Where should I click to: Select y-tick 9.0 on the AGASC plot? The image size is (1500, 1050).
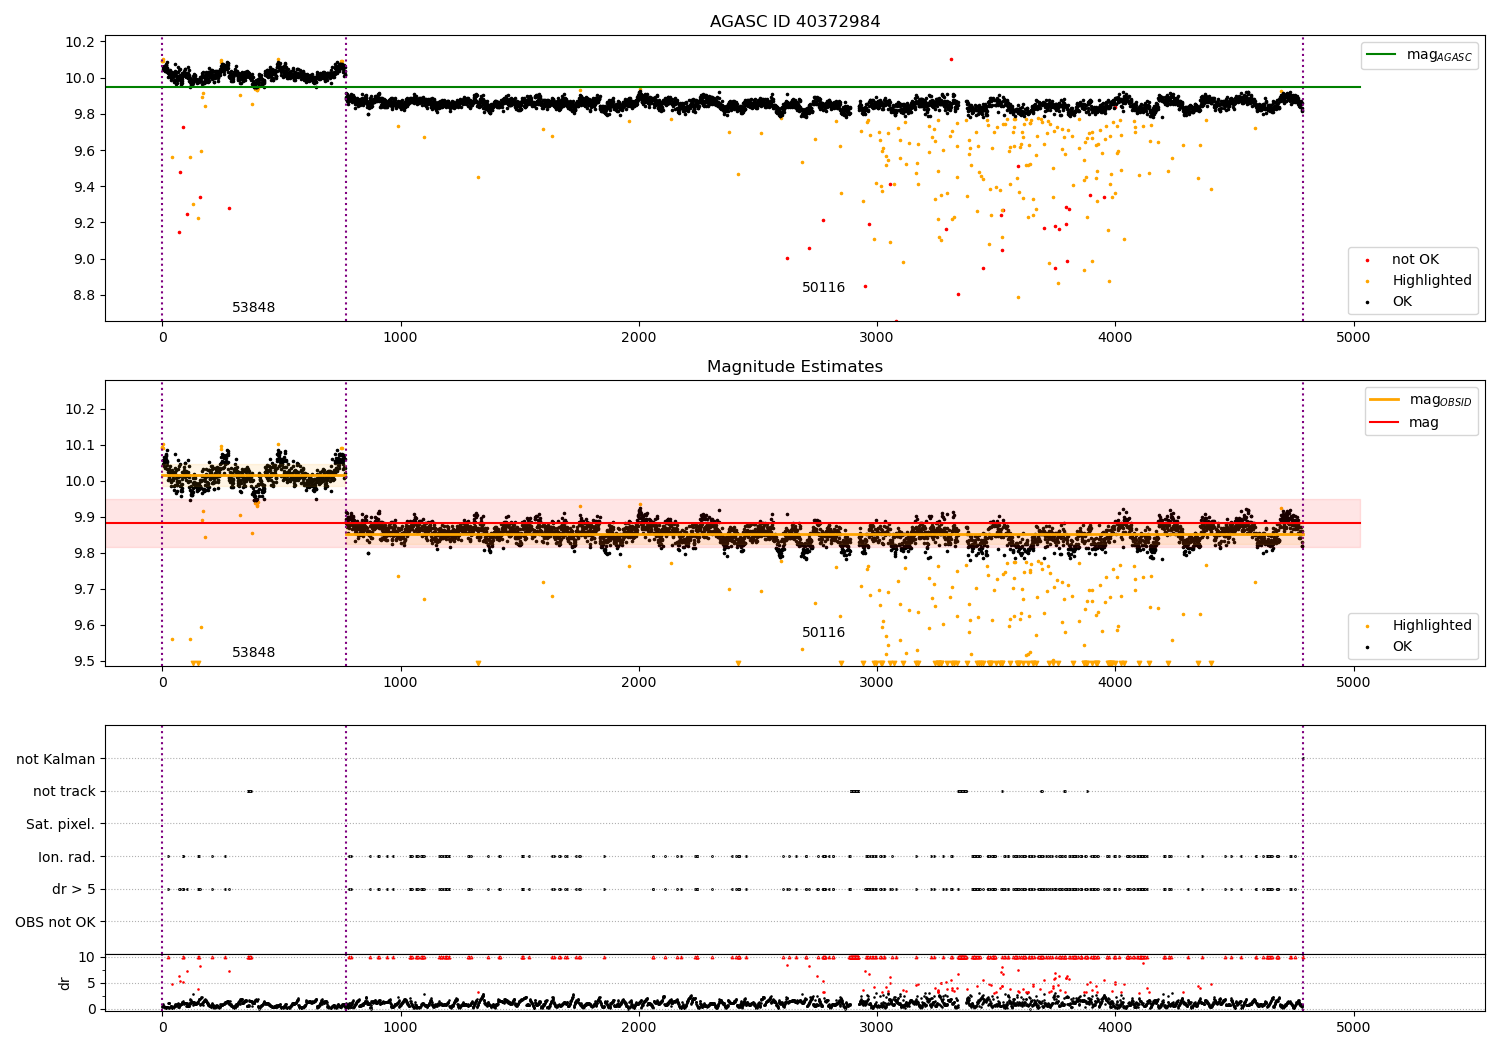(85, 259)
